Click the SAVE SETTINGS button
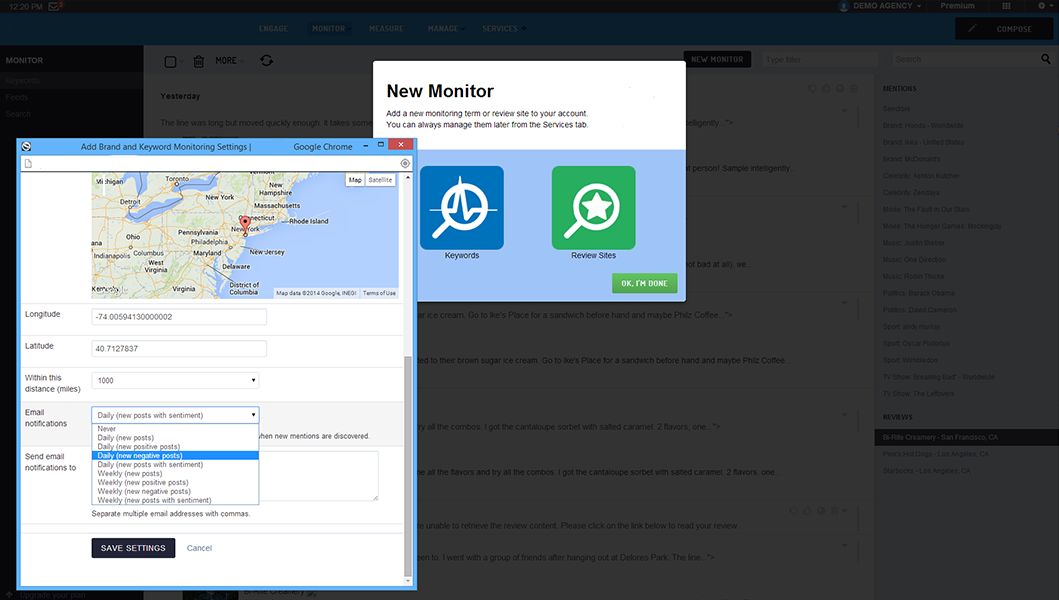 coord(133,548)
